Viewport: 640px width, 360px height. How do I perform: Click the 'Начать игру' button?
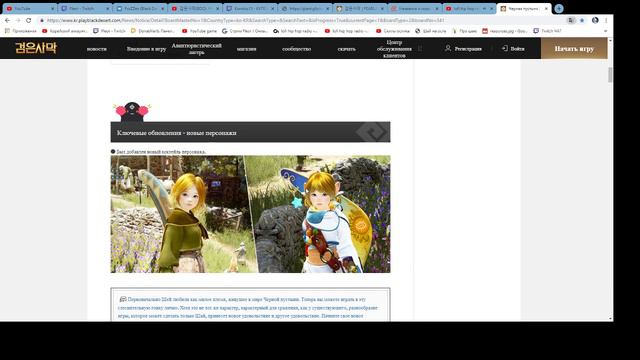(574, 48)
